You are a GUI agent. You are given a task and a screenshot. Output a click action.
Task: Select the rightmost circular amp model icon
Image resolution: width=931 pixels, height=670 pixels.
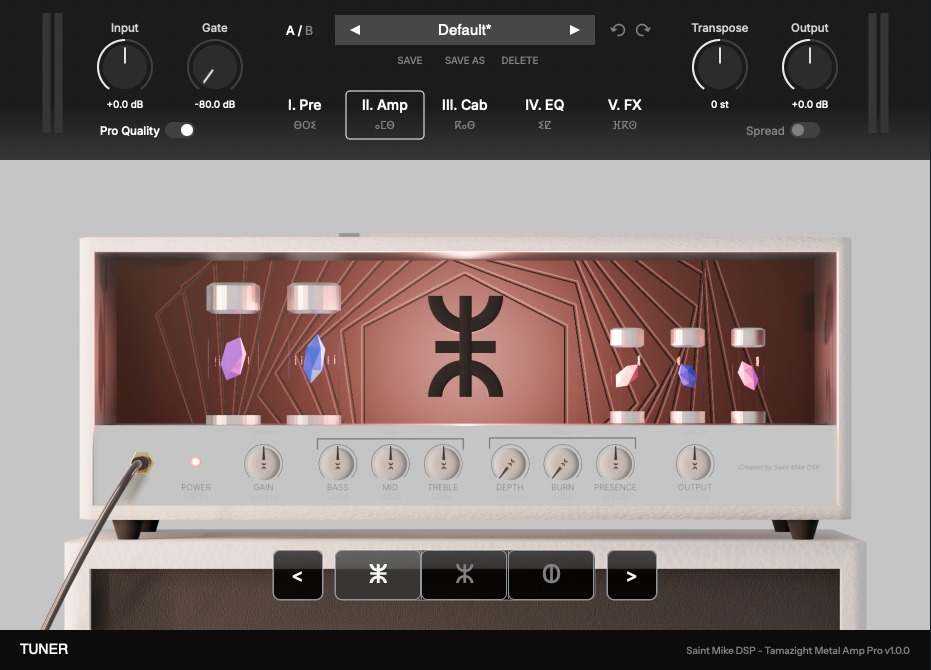point(551,575)
